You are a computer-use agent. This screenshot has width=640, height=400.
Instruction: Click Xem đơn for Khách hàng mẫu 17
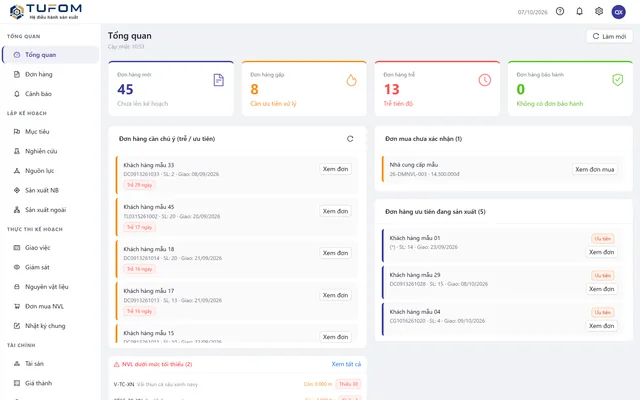click(x=336, y=295)
